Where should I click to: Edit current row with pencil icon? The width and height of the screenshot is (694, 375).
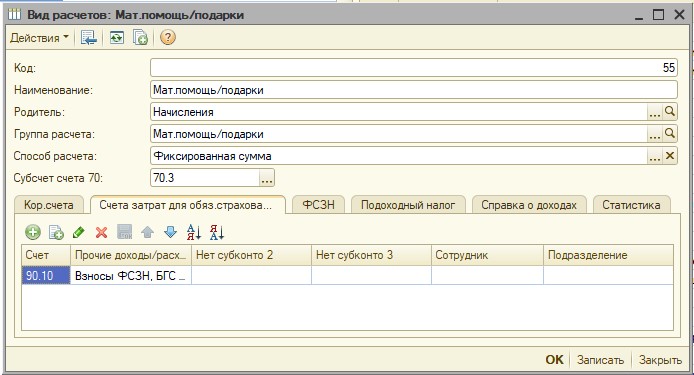[79, 232]
